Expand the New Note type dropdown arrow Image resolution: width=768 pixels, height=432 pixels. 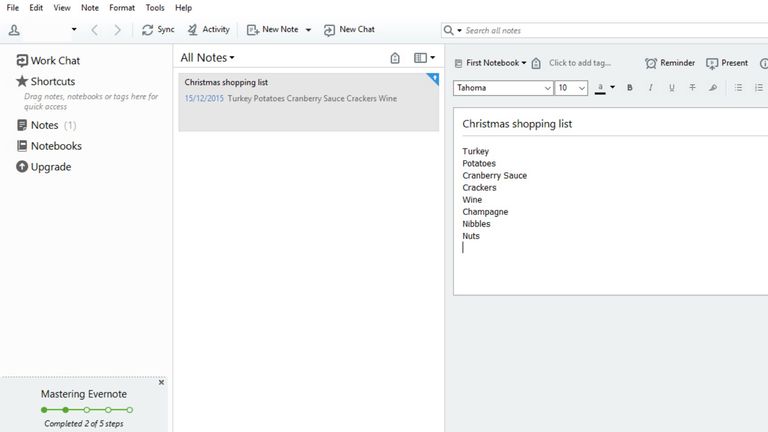tap(308, 30)
